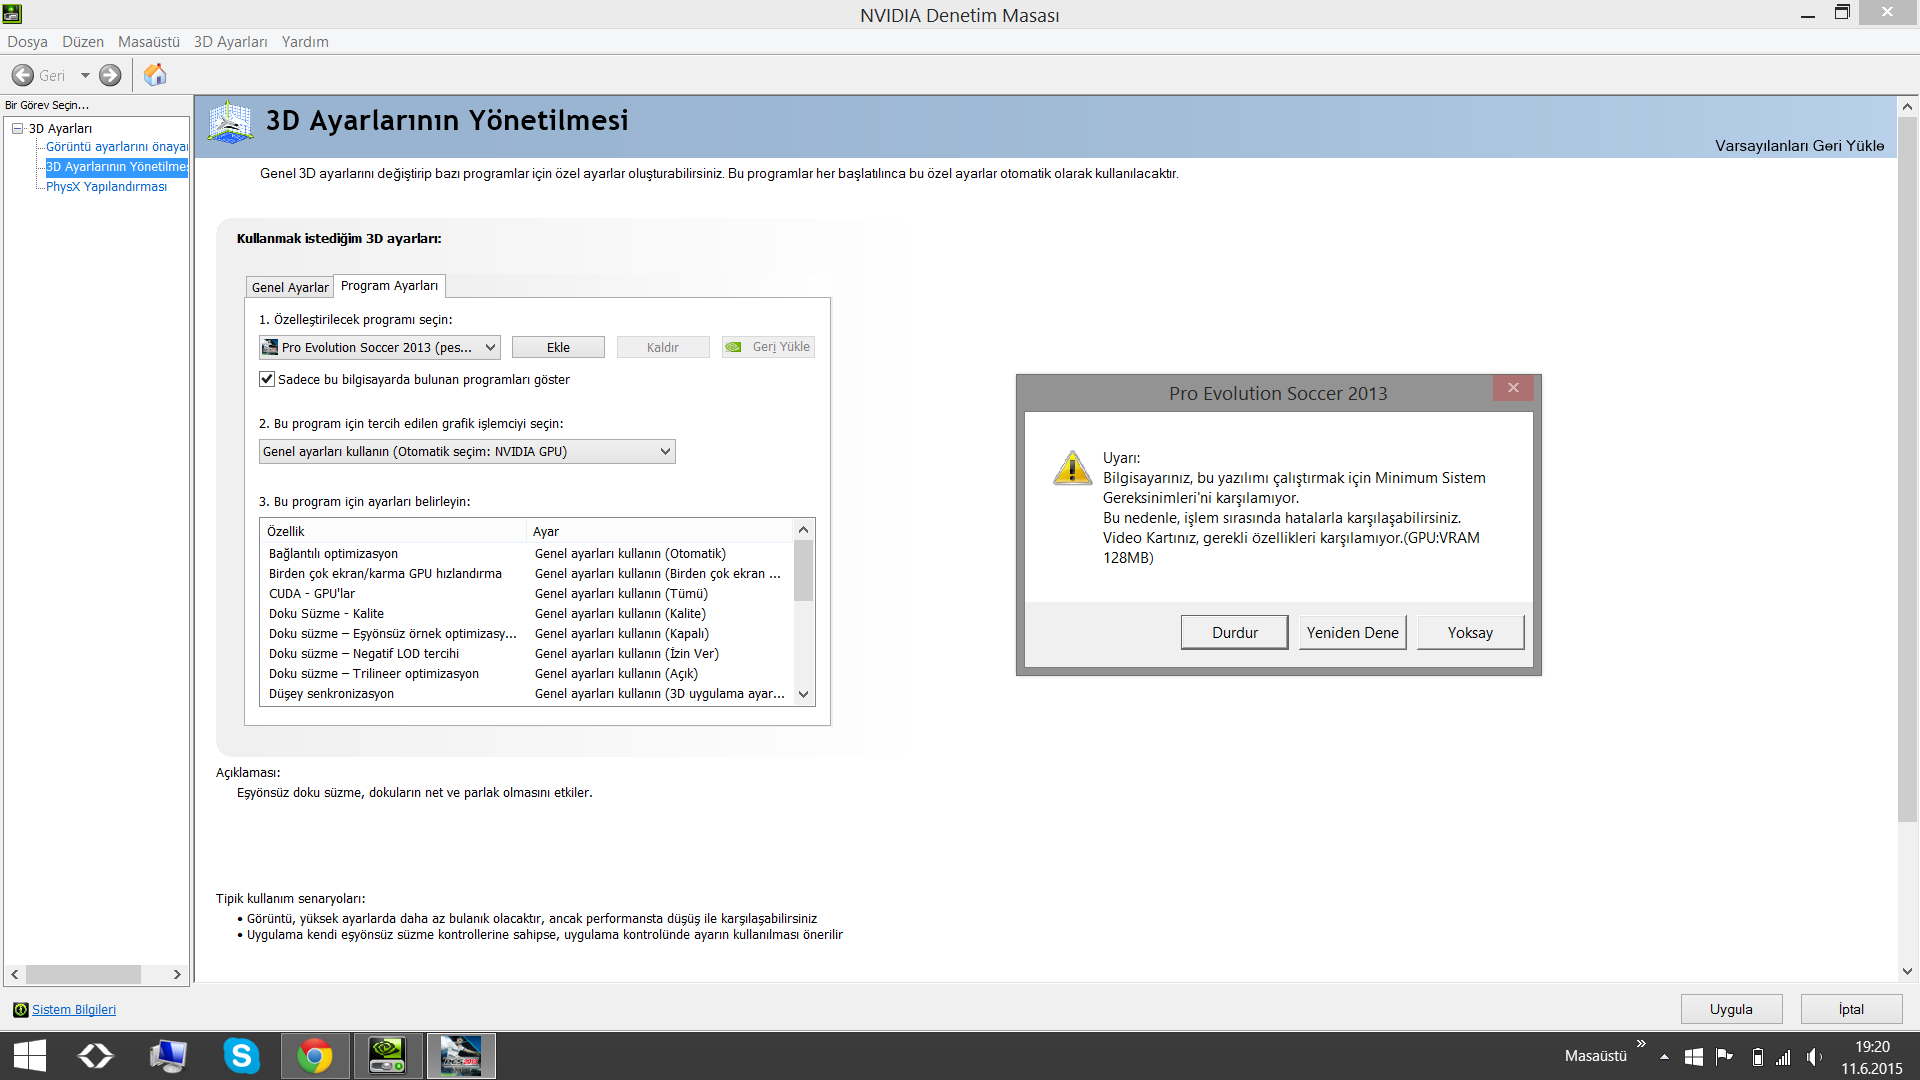Click settings list scrollbar down arrow
The width and height of the screenshot is (1920, 1080).
pyautogui.click(x=803, y=695)
